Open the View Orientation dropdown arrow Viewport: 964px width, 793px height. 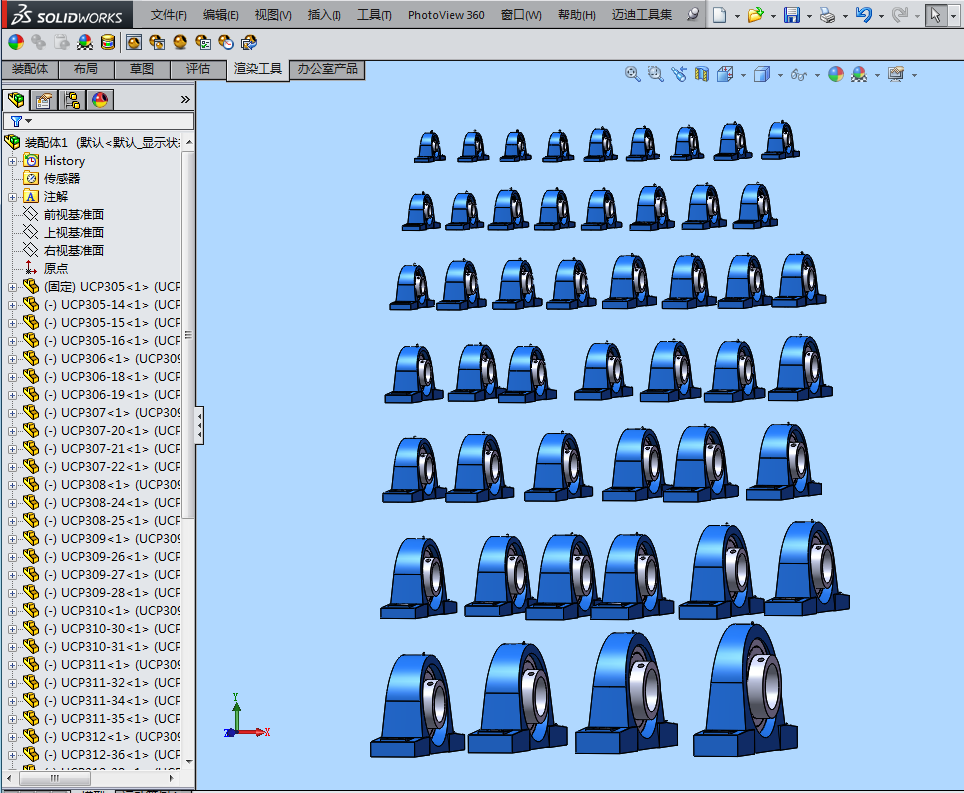click(743, 76)
